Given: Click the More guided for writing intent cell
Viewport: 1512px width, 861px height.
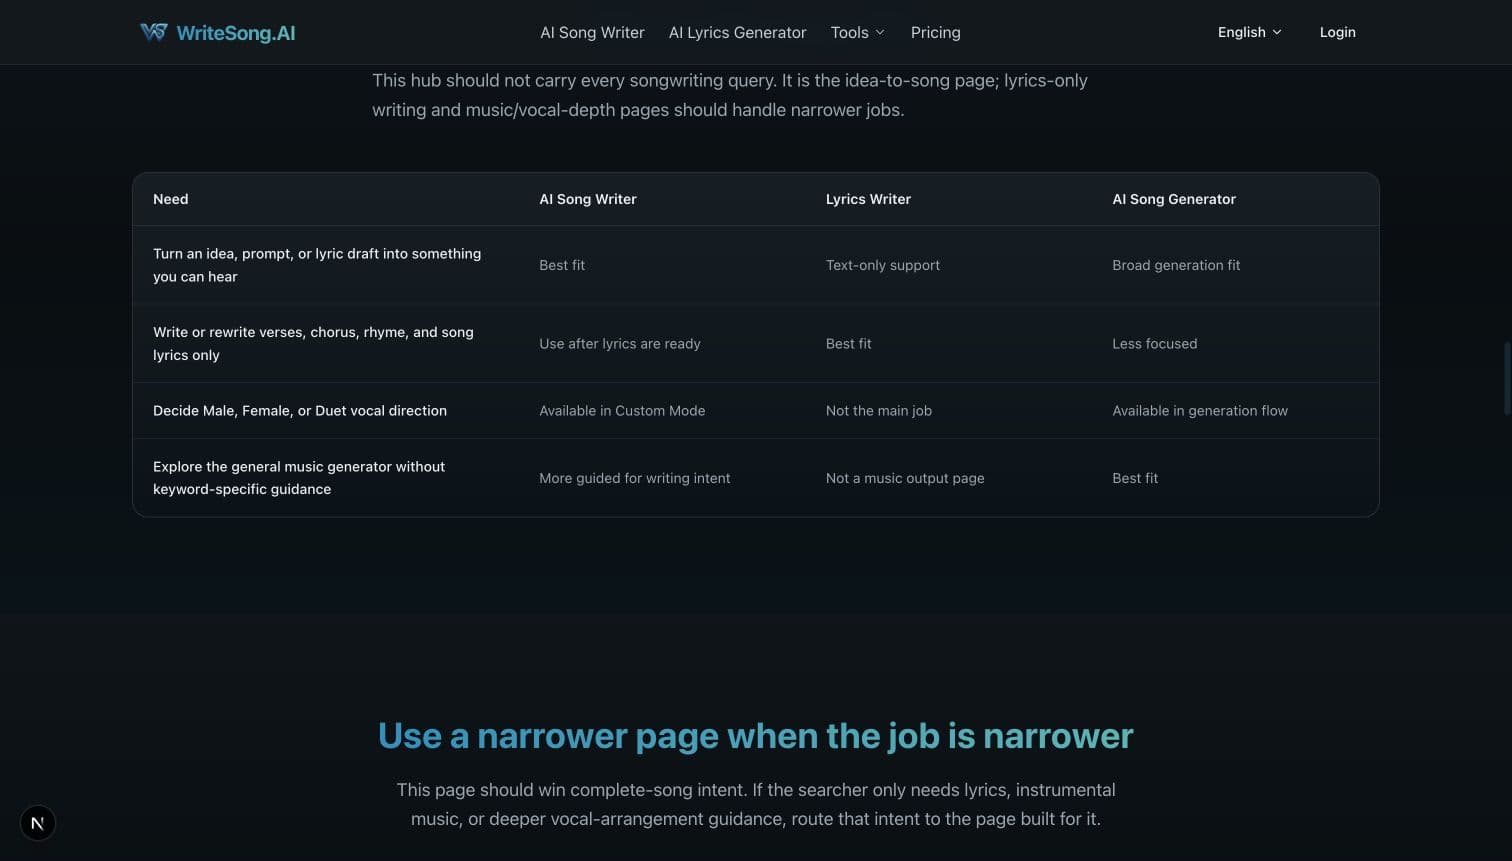Looking at the screenshot, I should (635, 478).
